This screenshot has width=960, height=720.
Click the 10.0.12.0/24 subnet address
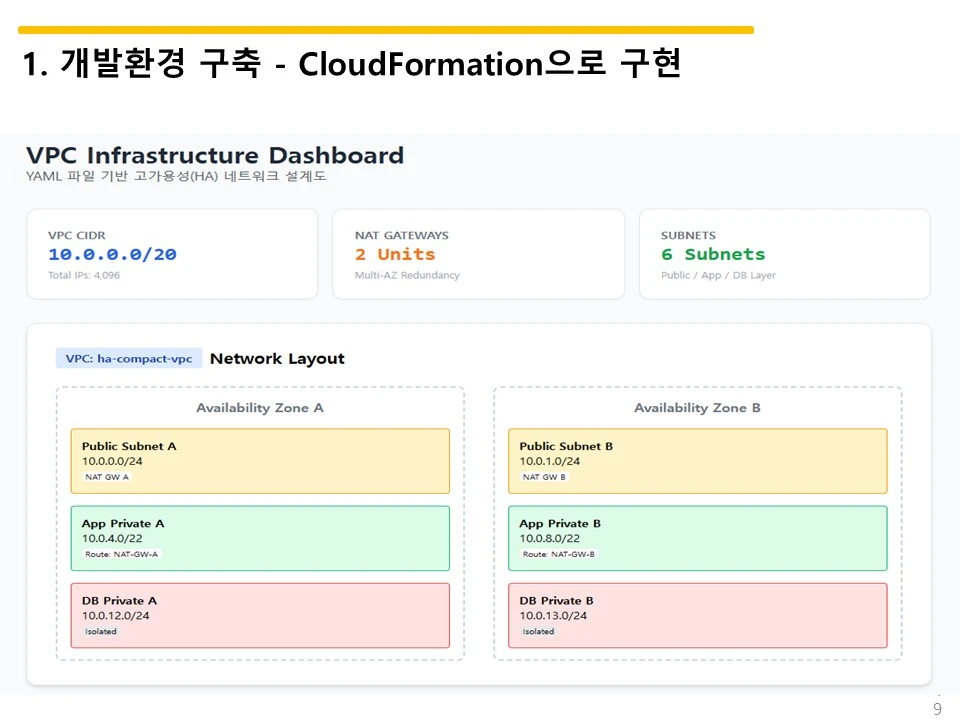(x=116, y=615)
